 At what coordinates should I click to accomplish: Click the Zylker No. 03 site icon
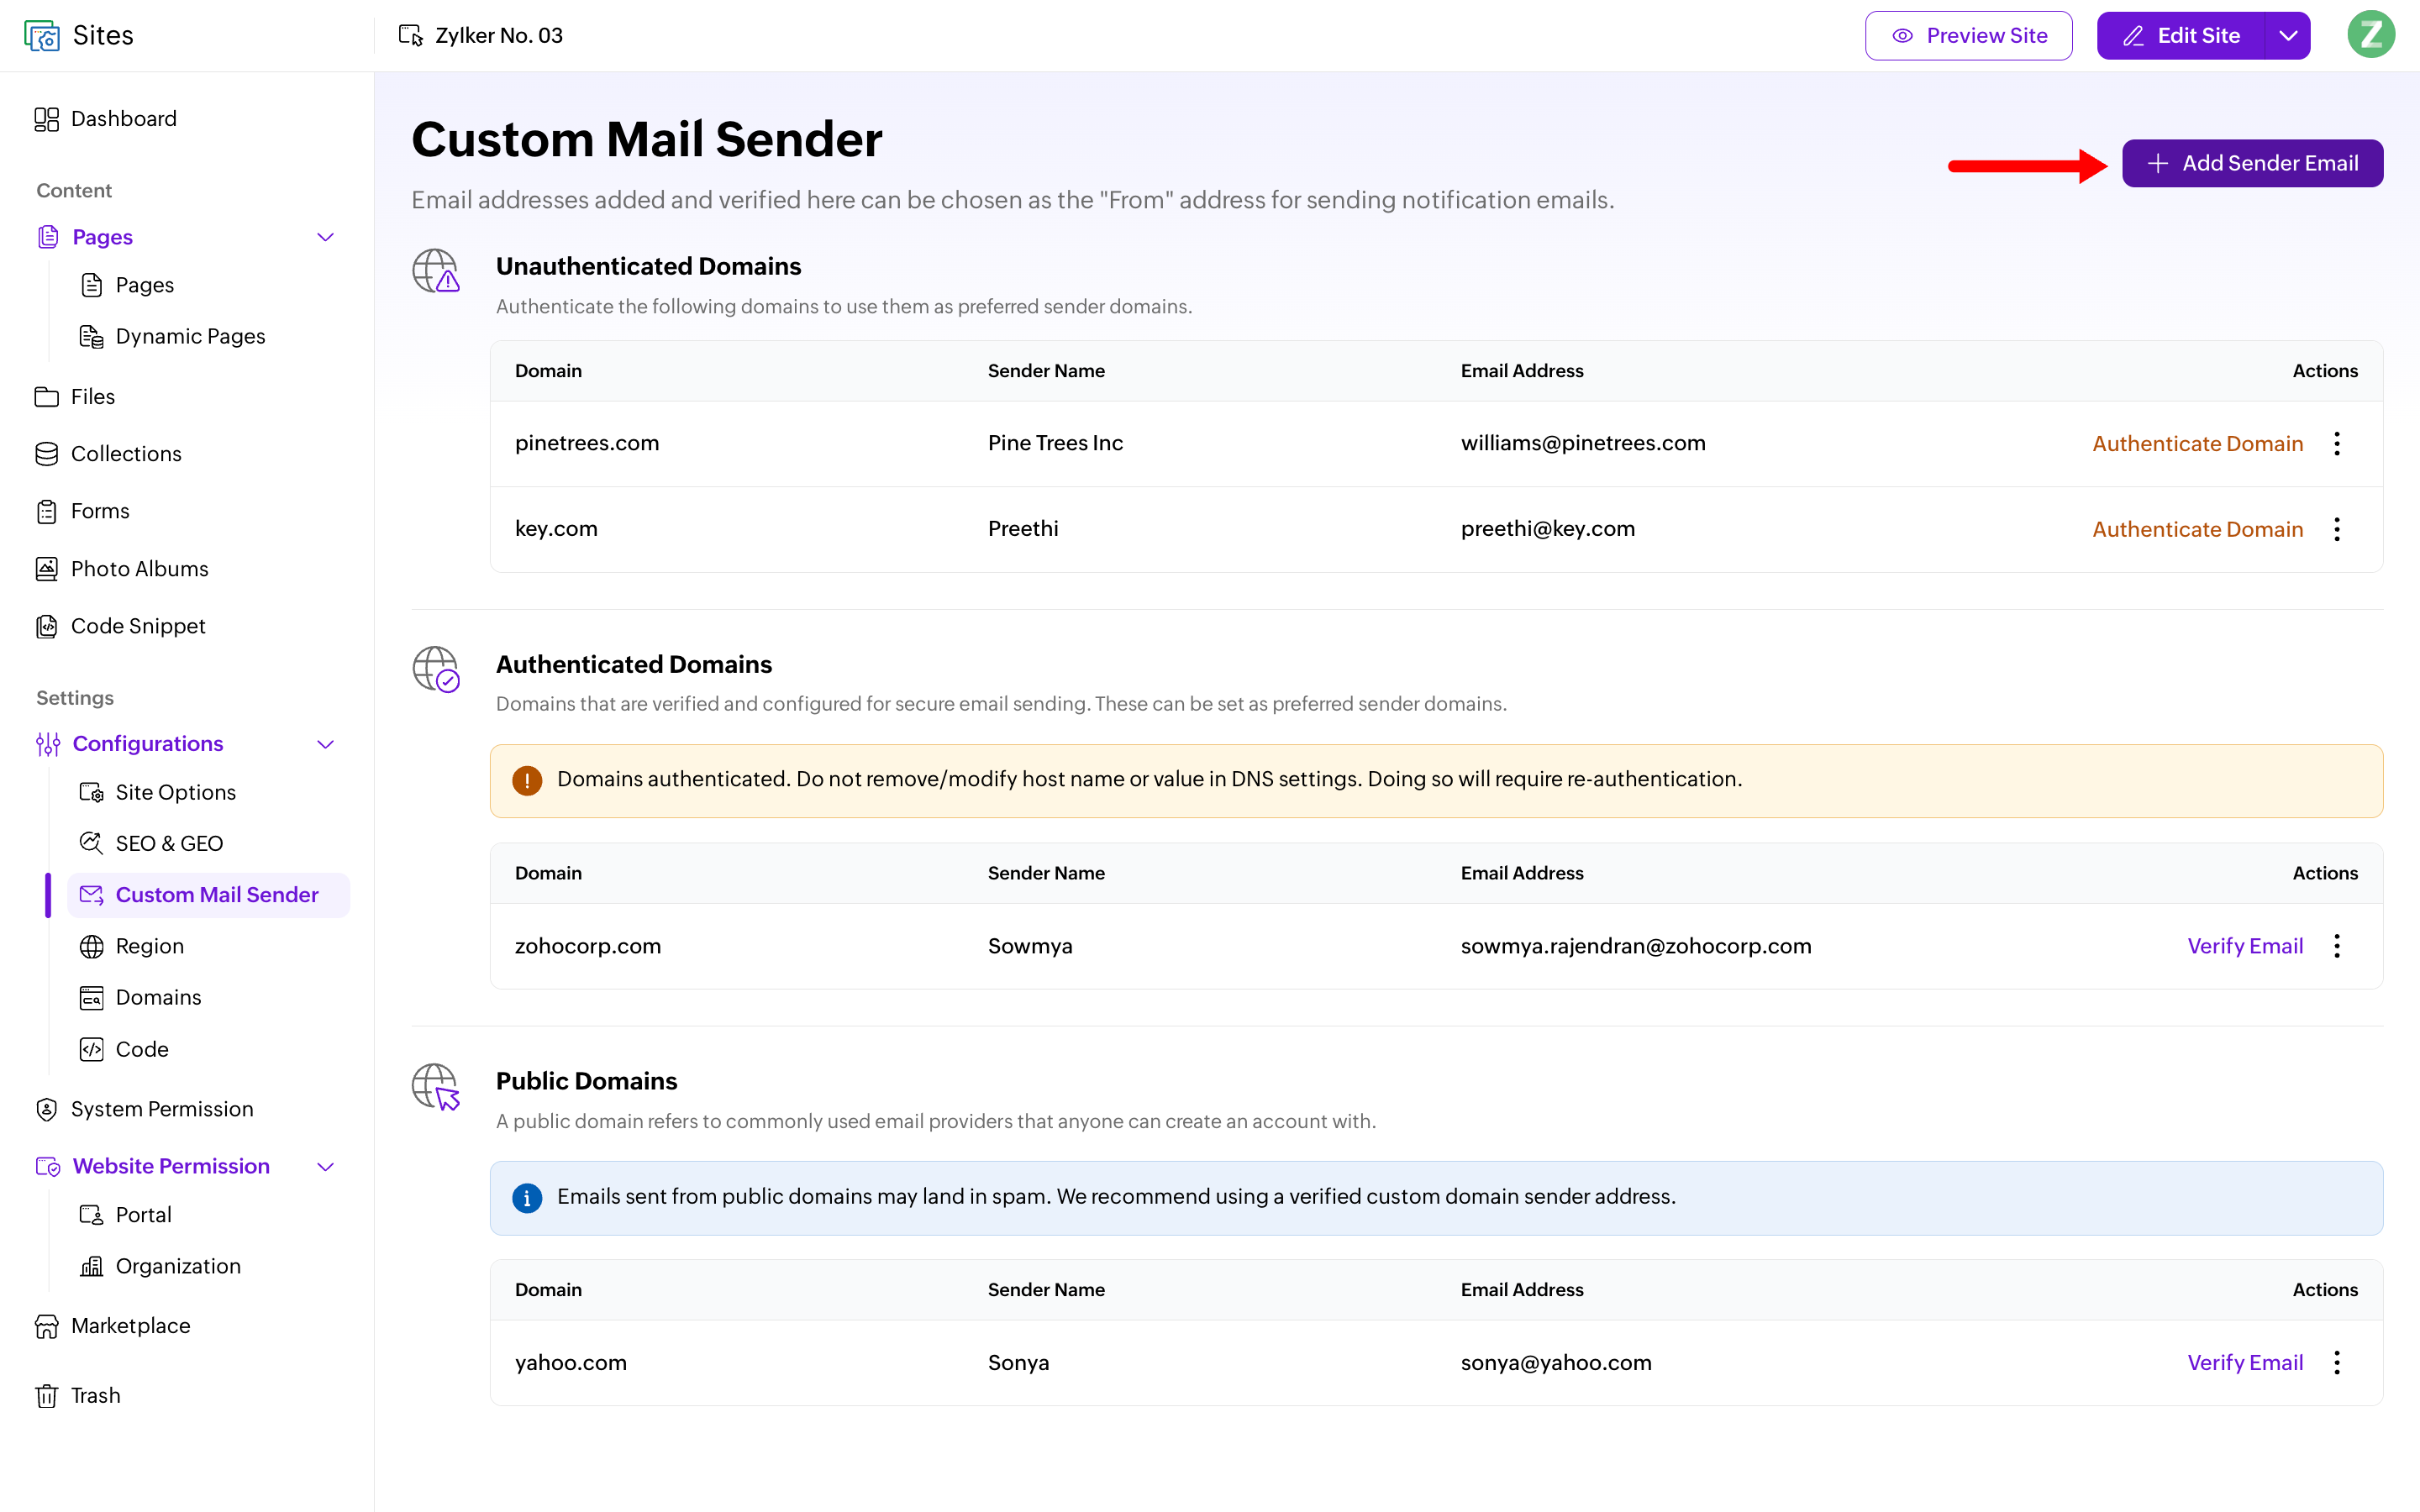coord(410,35)
